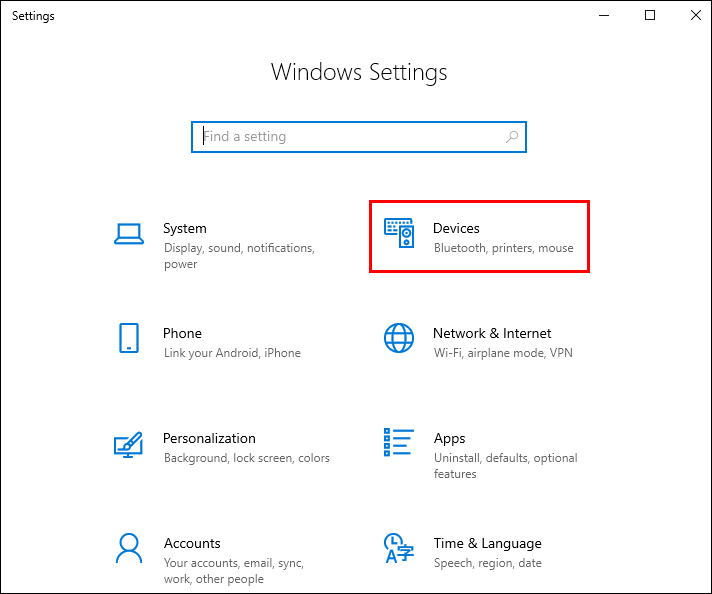This screenshot has height=594, width=712.
Task: Focus the Find a setting field
Action: 359,137
